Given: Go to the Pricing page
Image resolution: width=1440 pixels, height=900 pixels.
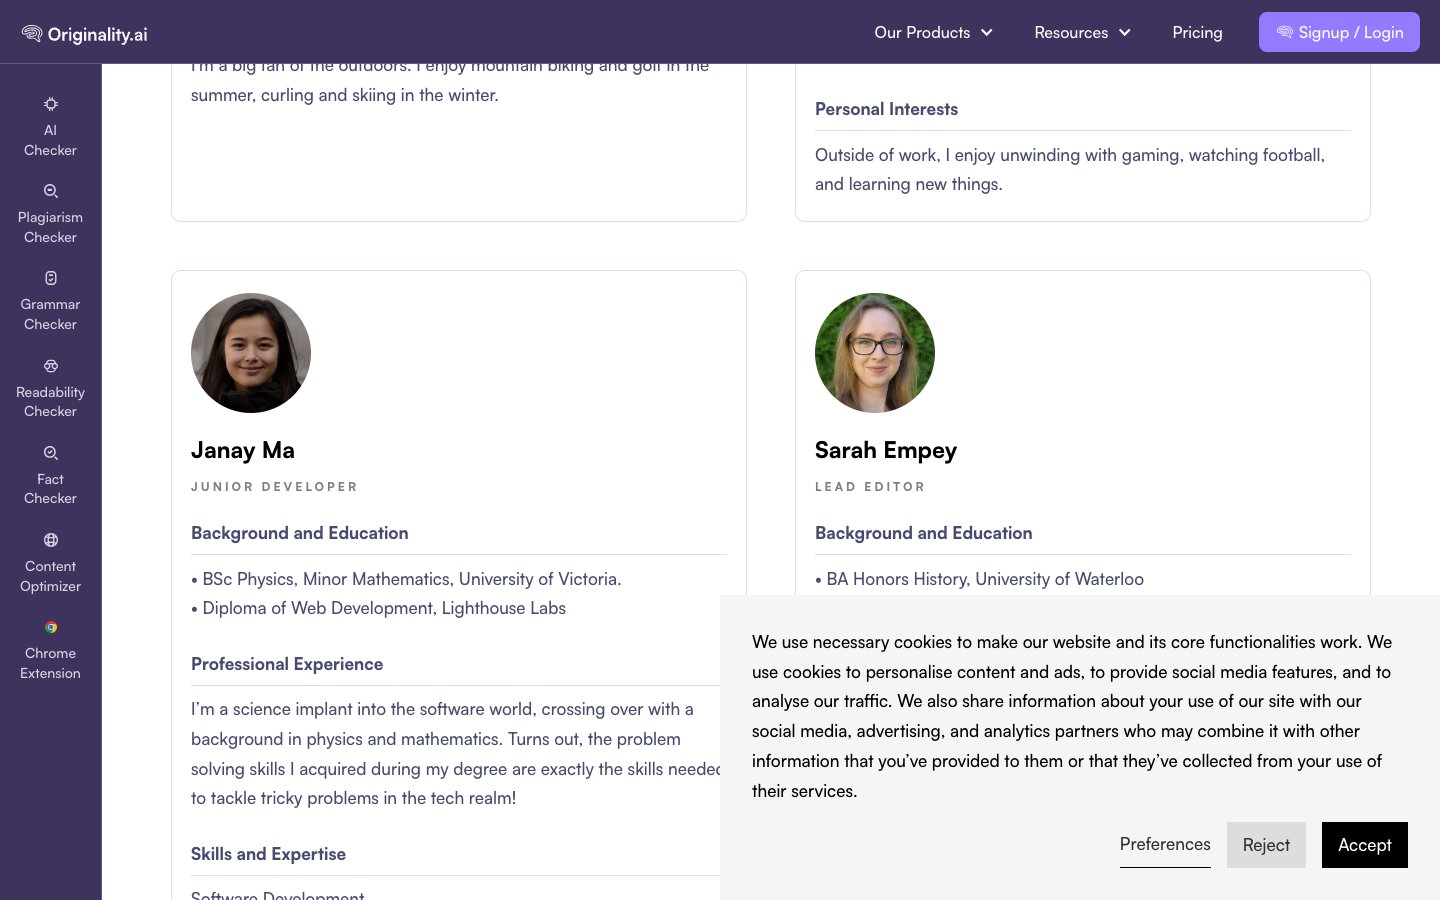Looking at the screenshot, I should click(x=1197, y=33).
